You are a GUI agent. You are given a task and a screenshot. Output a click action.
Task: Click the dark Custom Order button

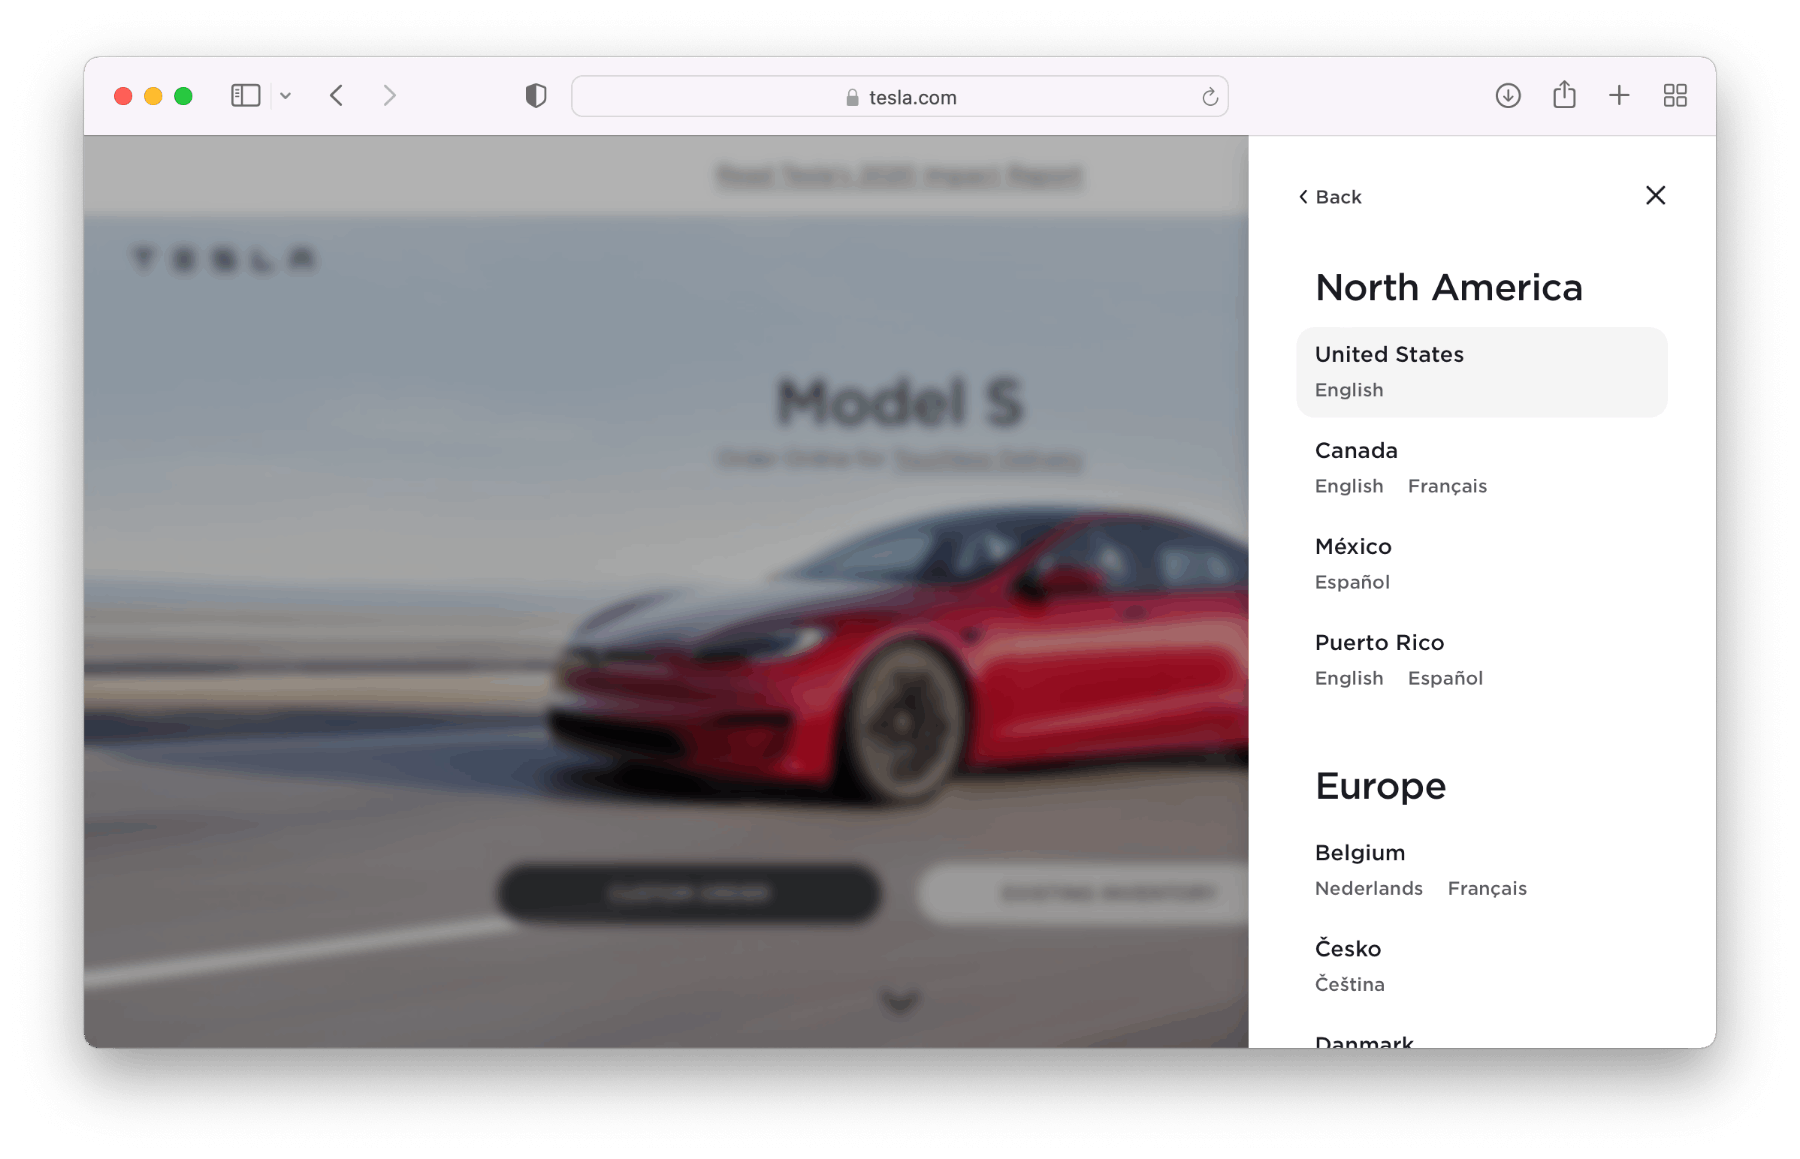(x=689, y=893)
